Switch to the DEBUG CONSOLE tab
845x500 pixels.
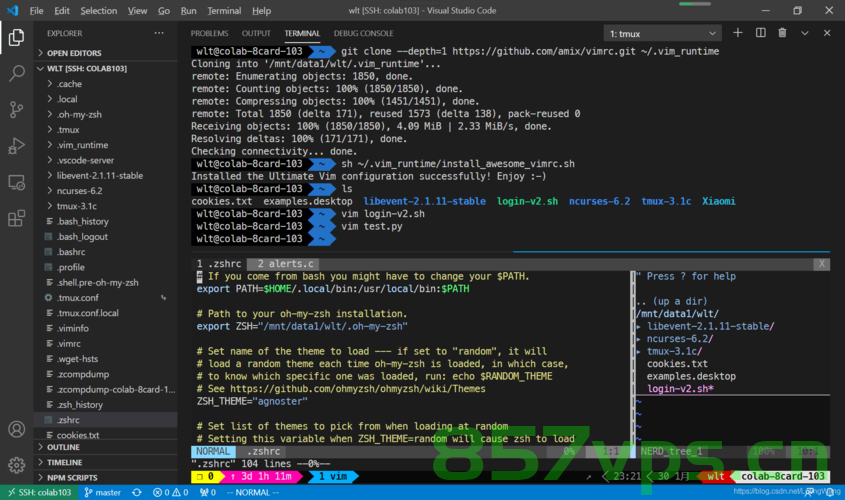tap(363, 33)
